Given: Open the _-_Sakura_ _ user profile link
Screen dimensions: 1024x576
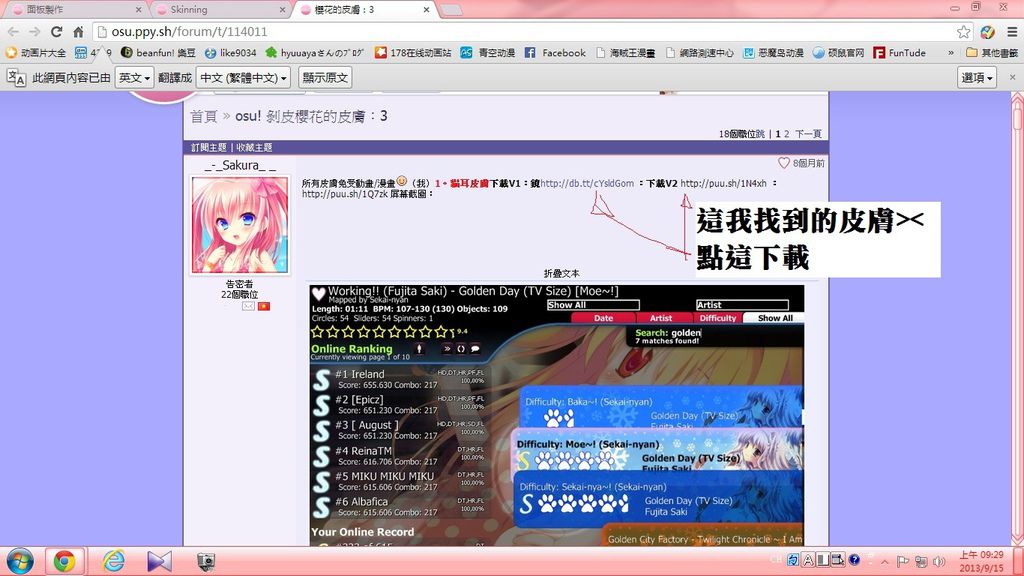Looking at the screenshot, I should 240,165.
